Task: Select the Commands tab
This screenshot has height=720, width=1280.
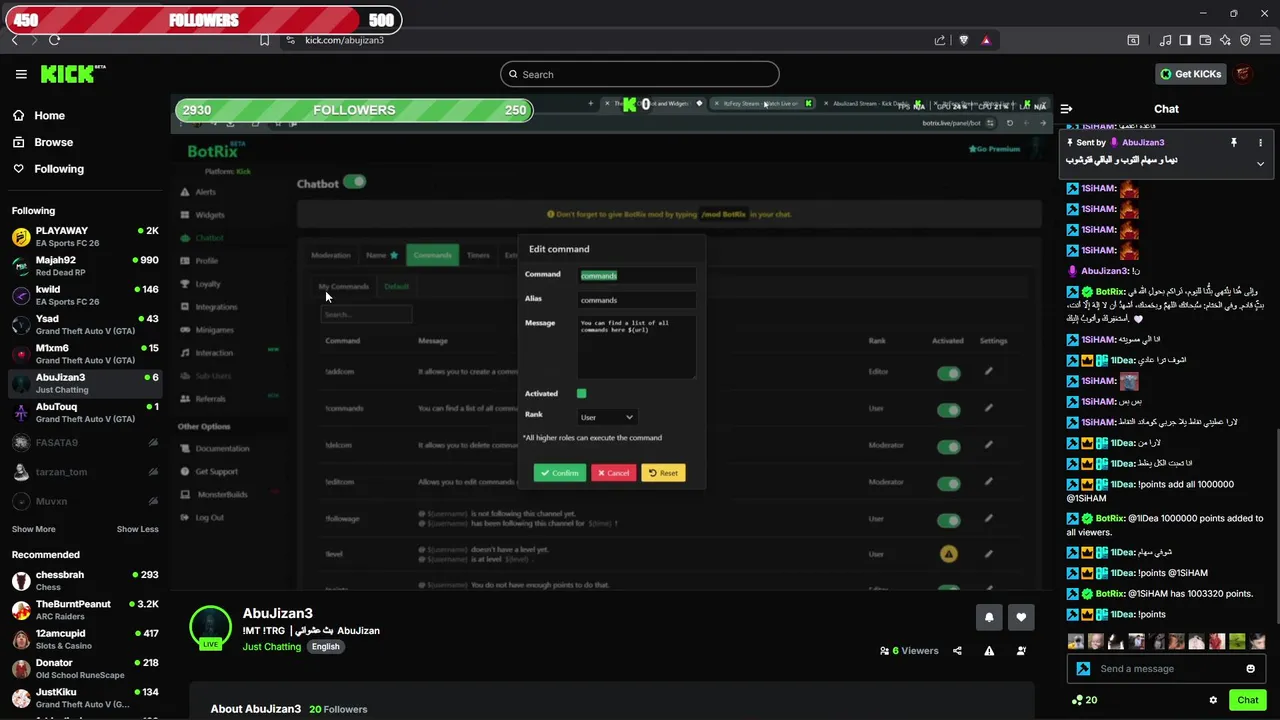Action: [432, 255]
